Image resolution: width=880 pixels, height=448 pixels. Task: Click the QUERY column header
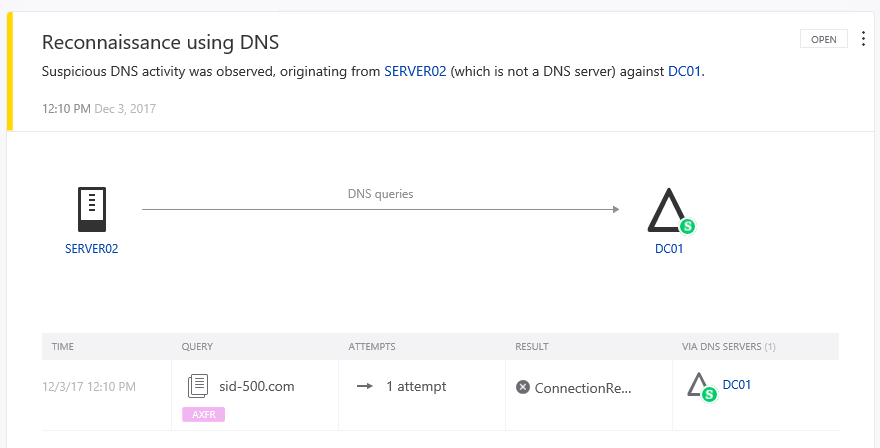click(x=197, y=346)
